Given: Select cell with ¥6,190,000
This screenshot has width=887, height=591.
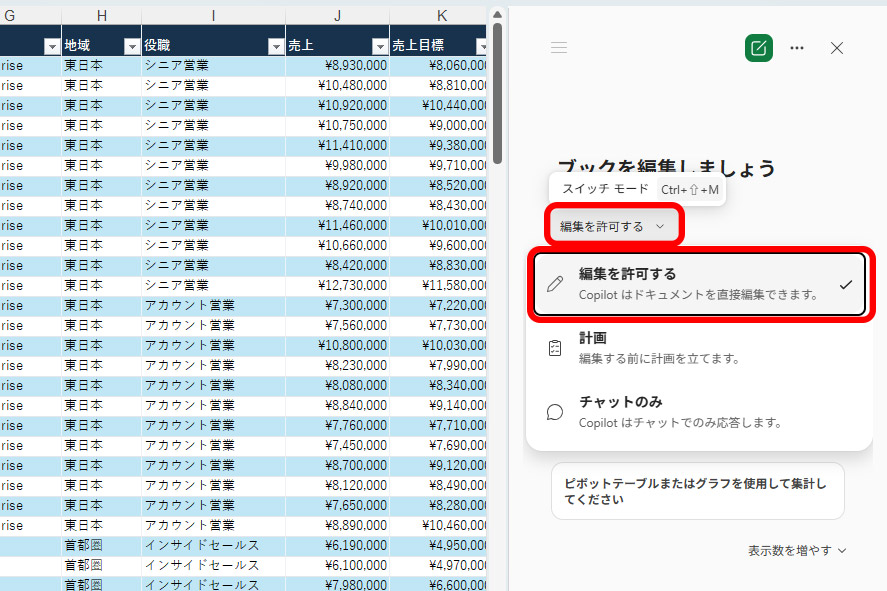Looking at the screenshot, I should click(338, 546).
